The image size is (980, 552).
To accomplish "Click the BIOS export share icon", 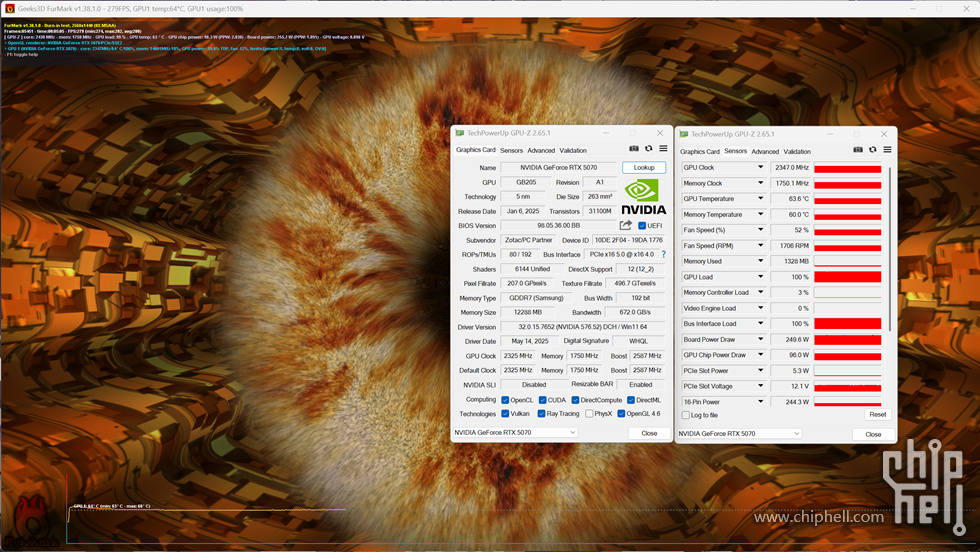I will pos(626,225).
